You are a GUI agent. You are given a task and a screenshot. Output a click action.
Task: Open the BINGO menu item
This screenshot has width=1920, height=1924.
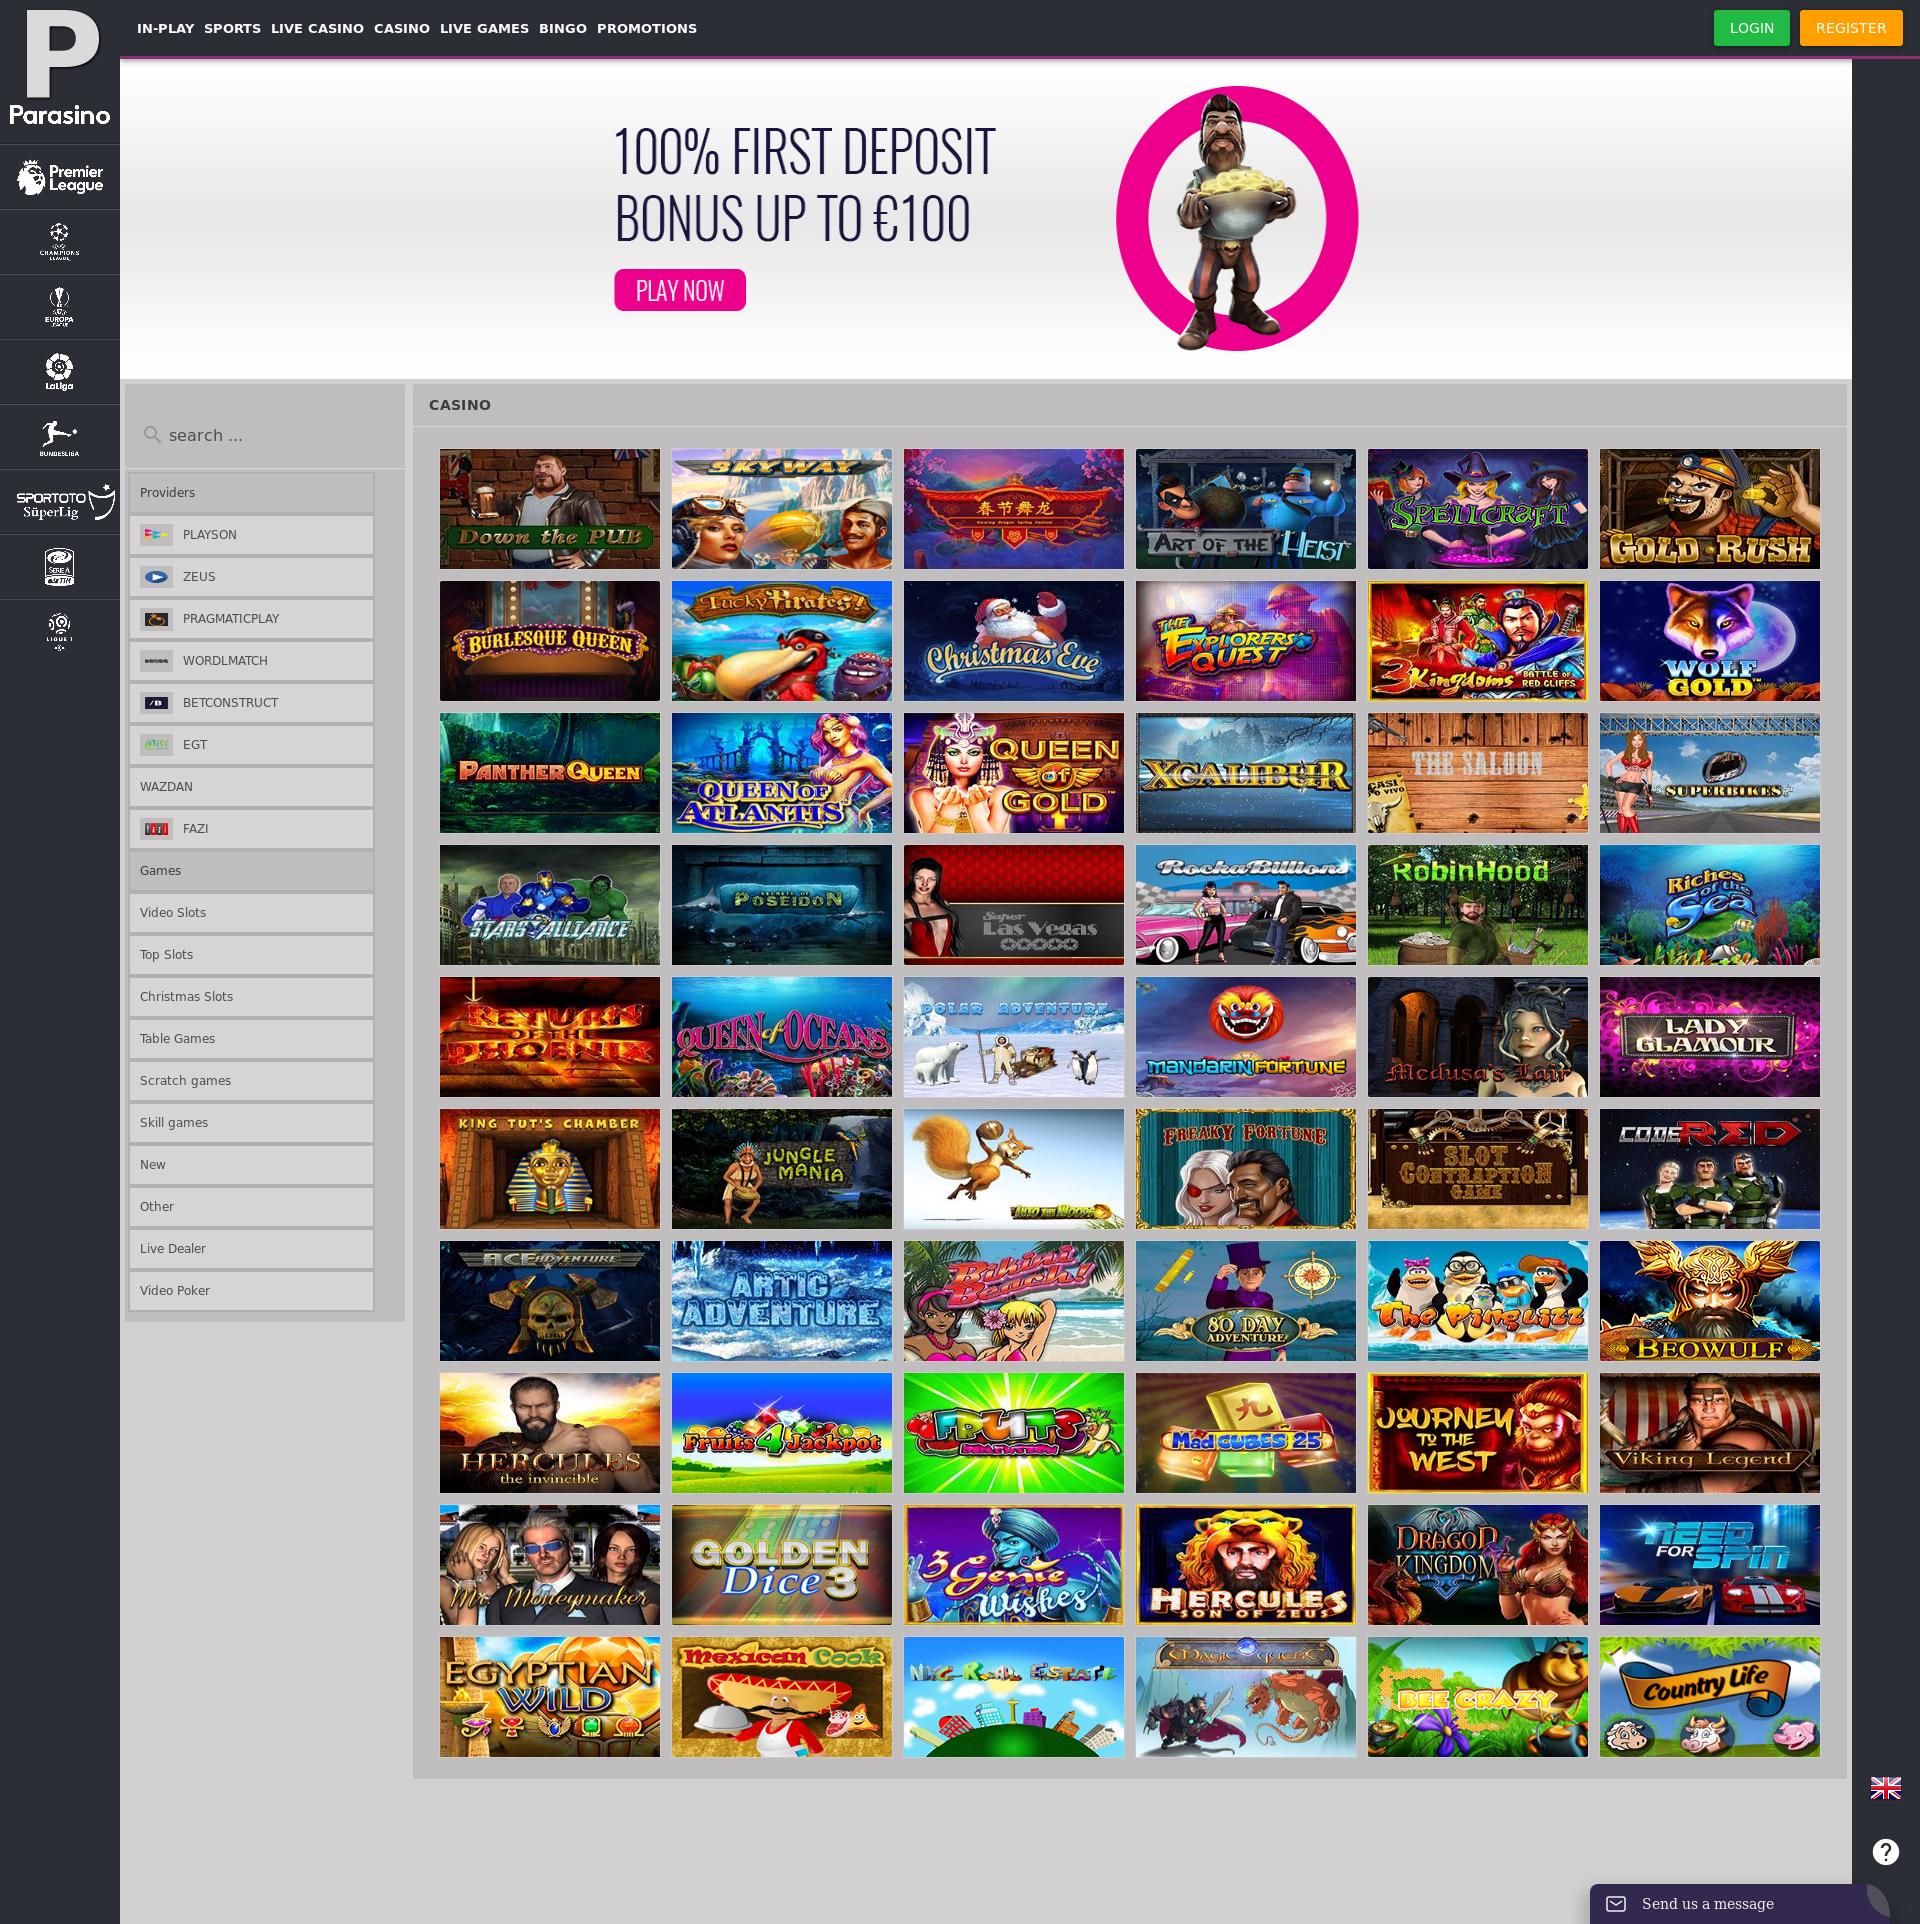[x=563, y=28]
